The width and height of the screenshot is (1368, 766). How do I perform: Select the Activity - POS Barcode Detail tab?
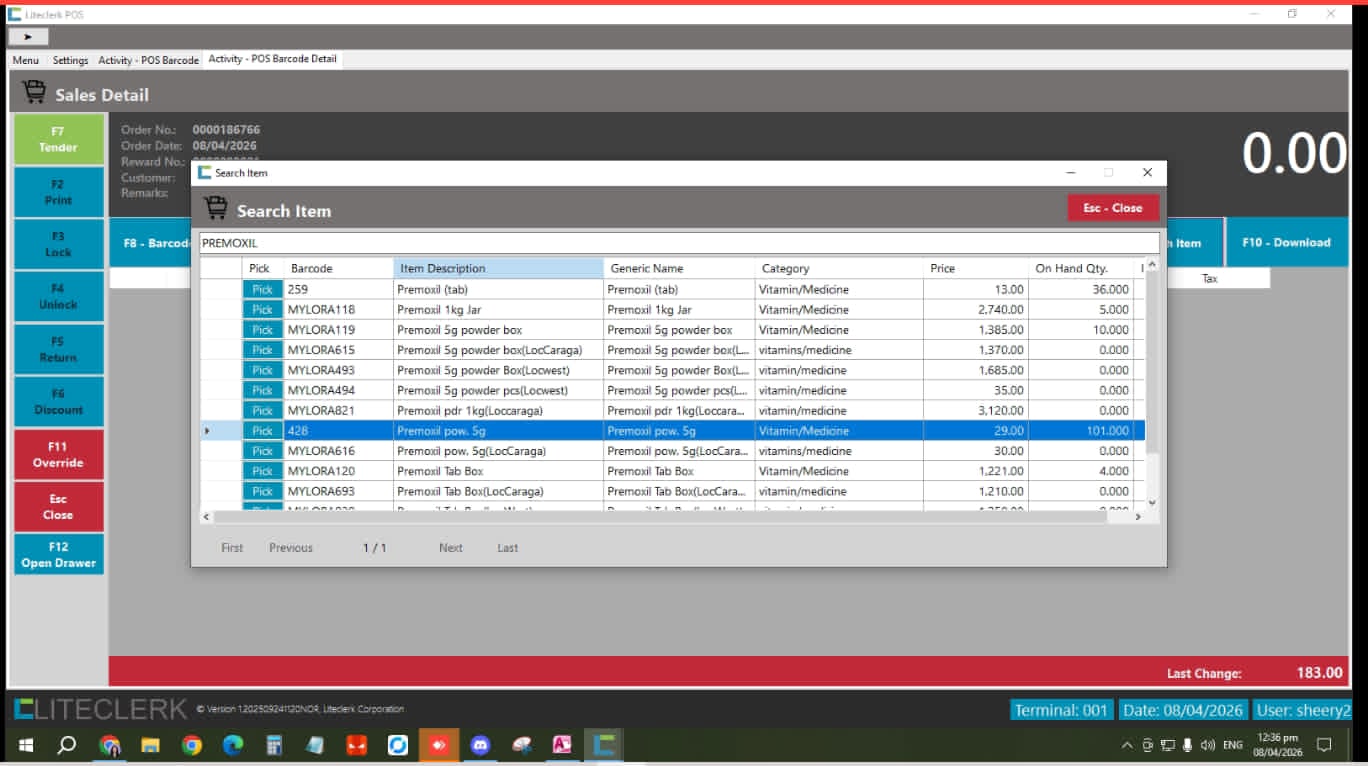pyautogui.click(x=272, y=59)
